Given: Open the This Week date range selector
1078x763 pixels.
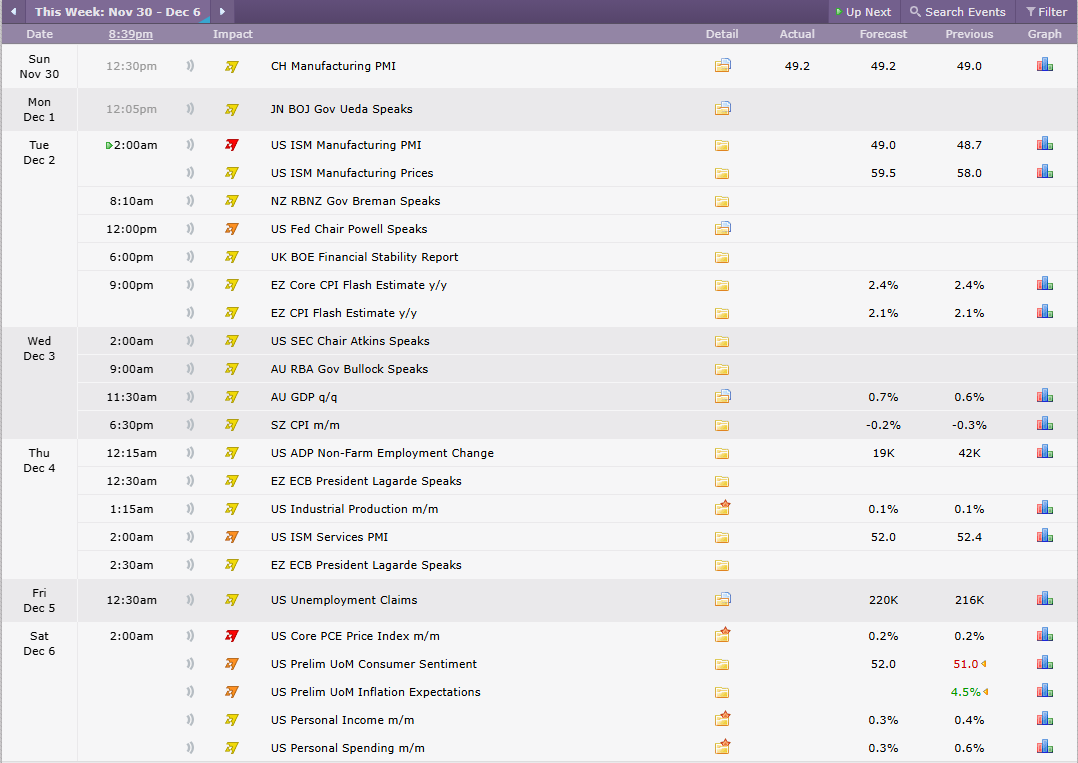Looking at the screenshot, I should [x=118, y=12].
